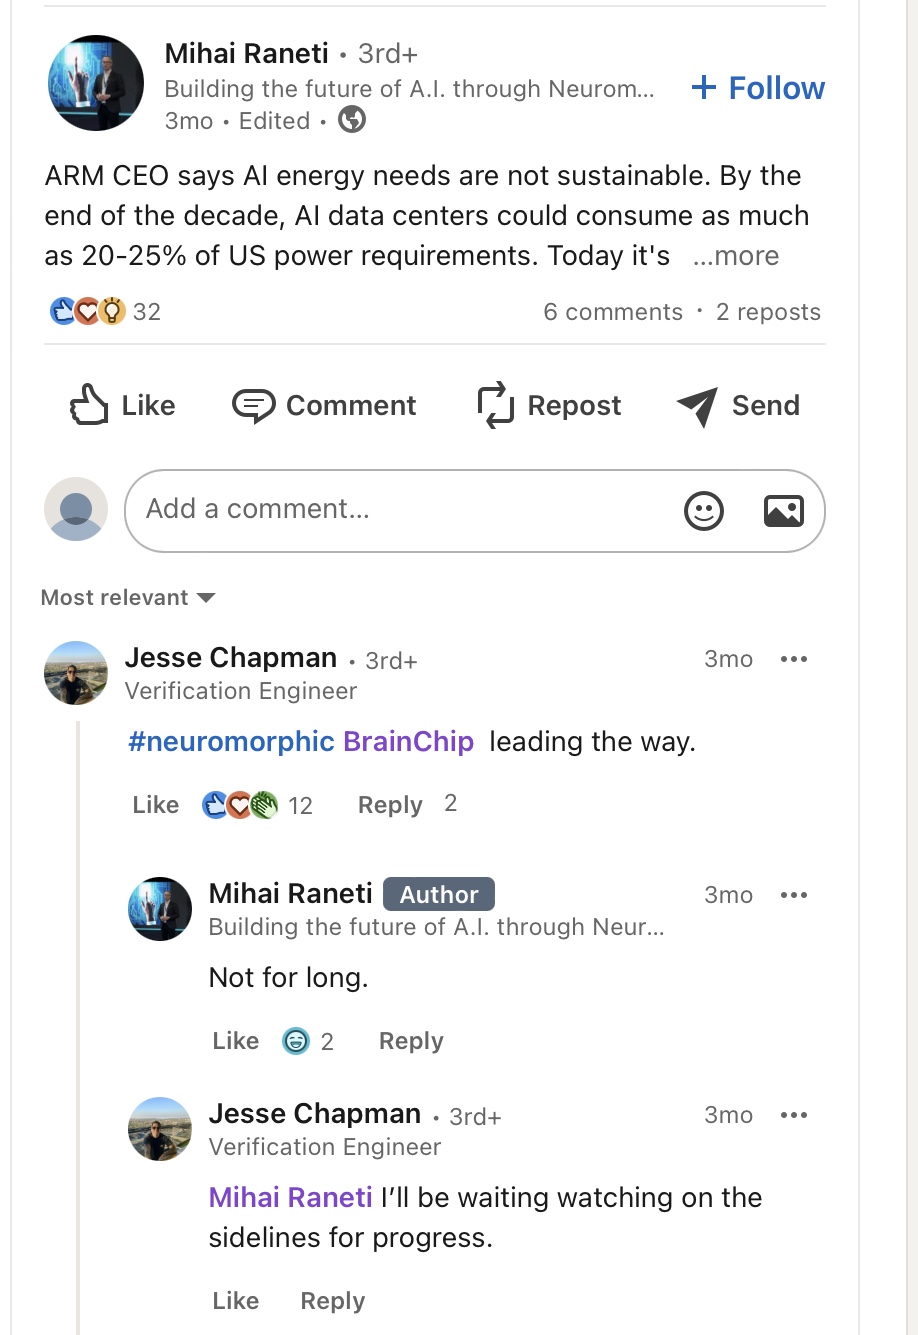Like the post by Mihai Raneti
The image size is (918, 1335).
click(x=123, y=406)
